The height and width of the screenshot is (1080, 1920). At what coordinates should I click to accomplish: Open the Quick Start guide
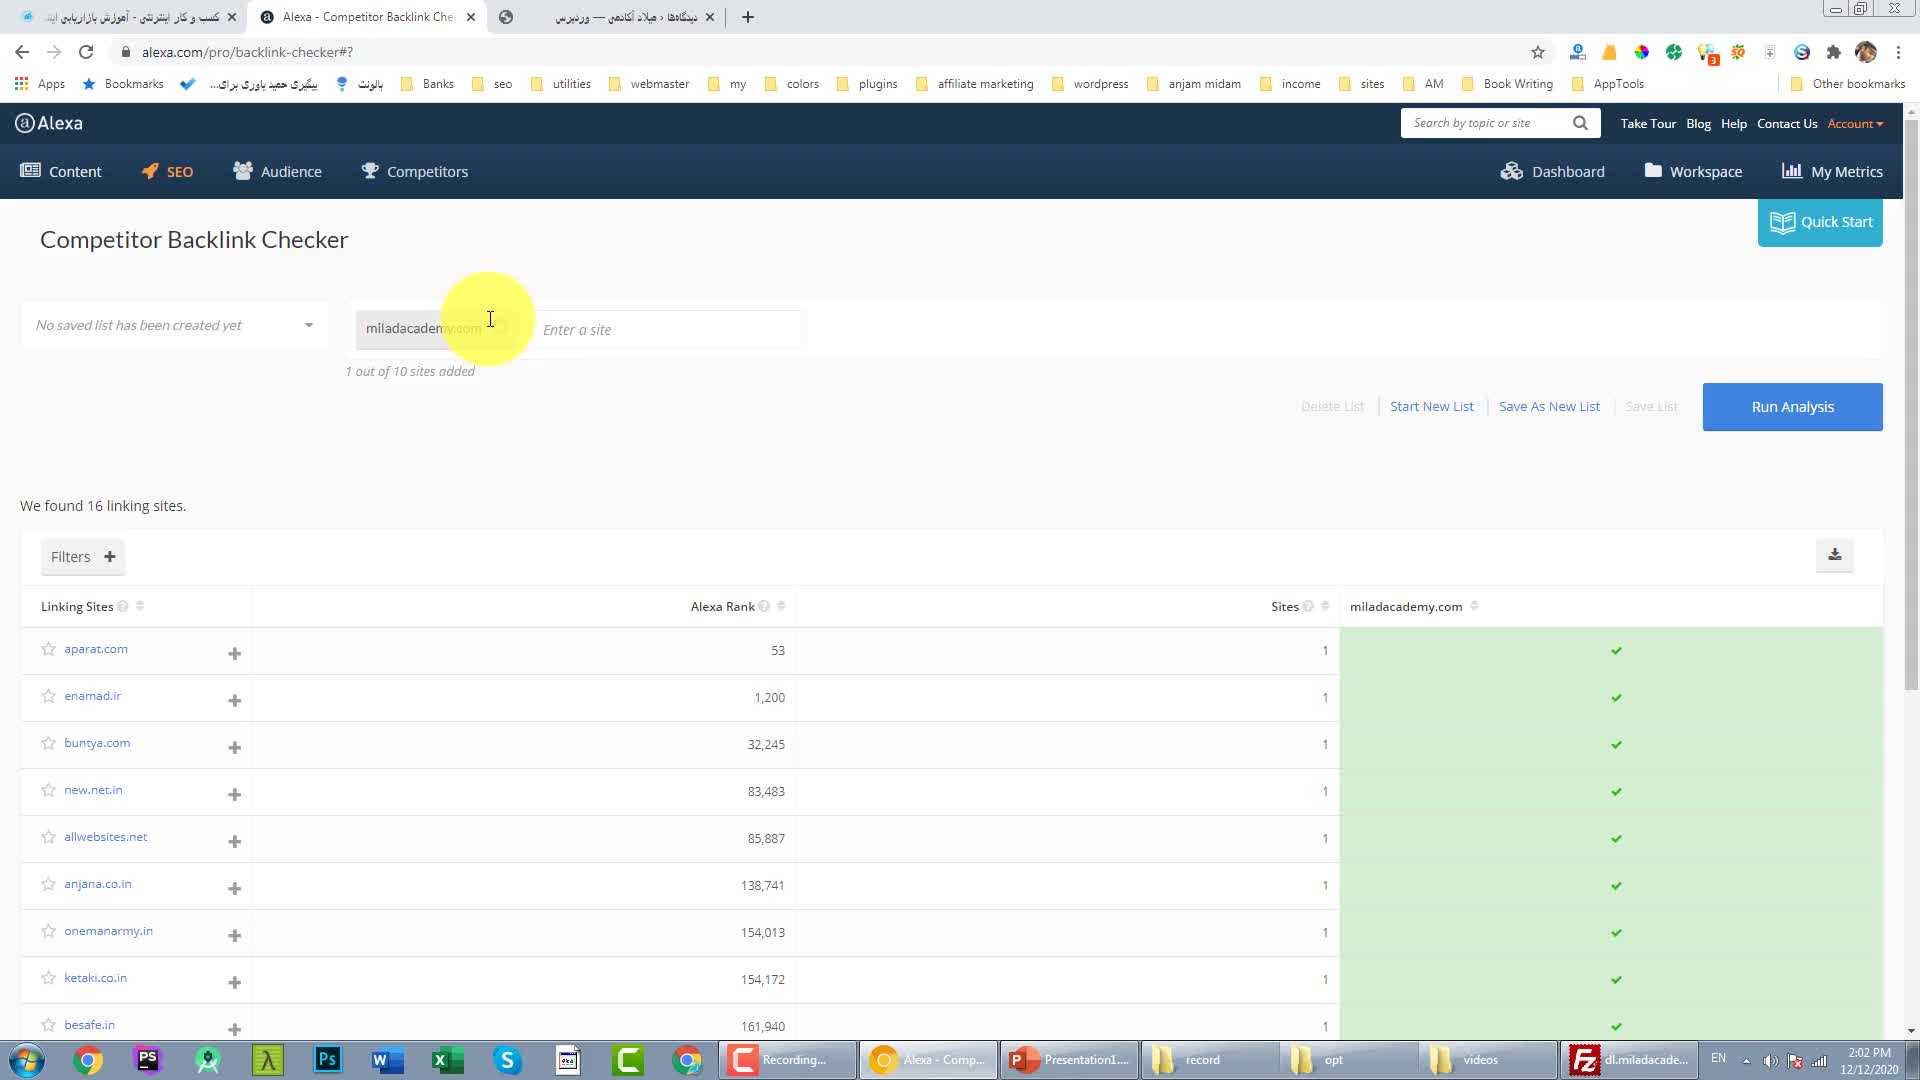pyautogui.click(x=1820, y=222)
